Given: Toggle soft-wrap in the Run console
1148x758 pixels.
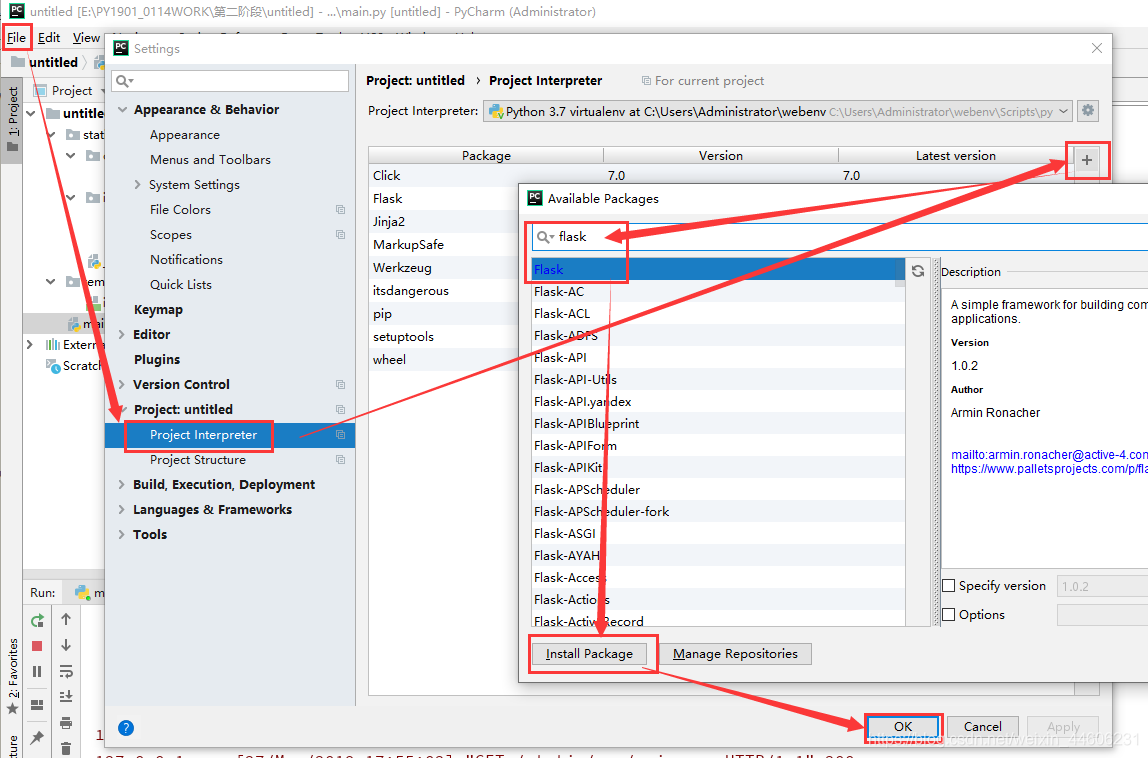Looking at the screenshot, I should [x=66, y=671].
